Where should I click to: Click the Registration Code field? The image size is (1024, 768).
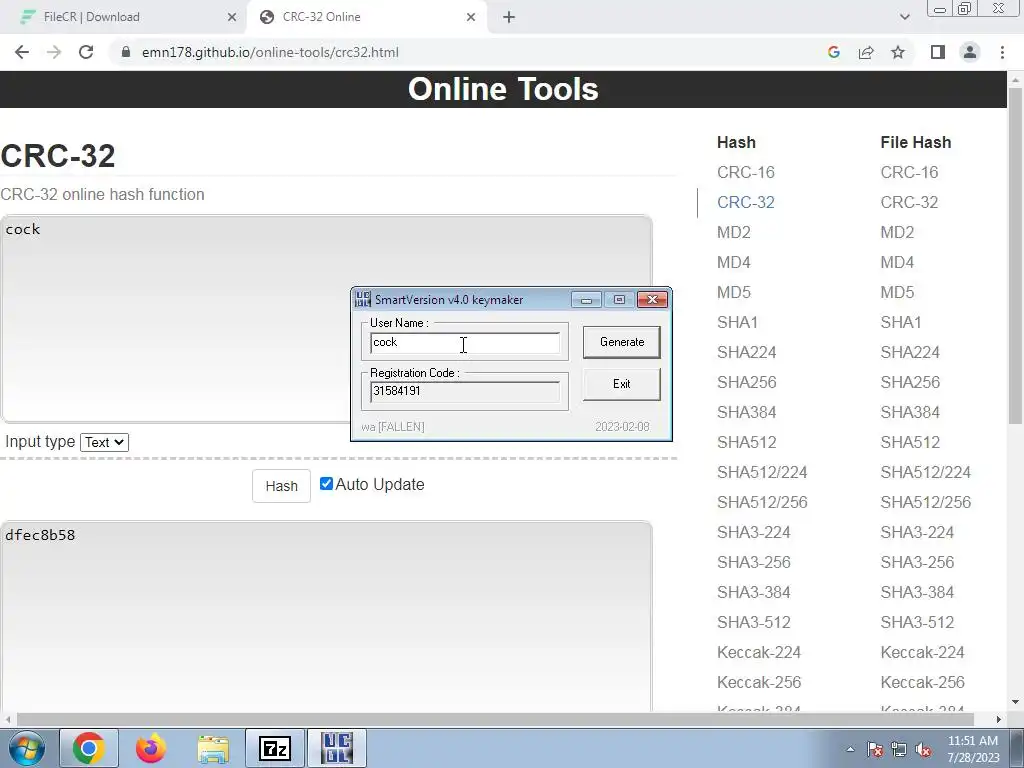(x=465, y=391)
